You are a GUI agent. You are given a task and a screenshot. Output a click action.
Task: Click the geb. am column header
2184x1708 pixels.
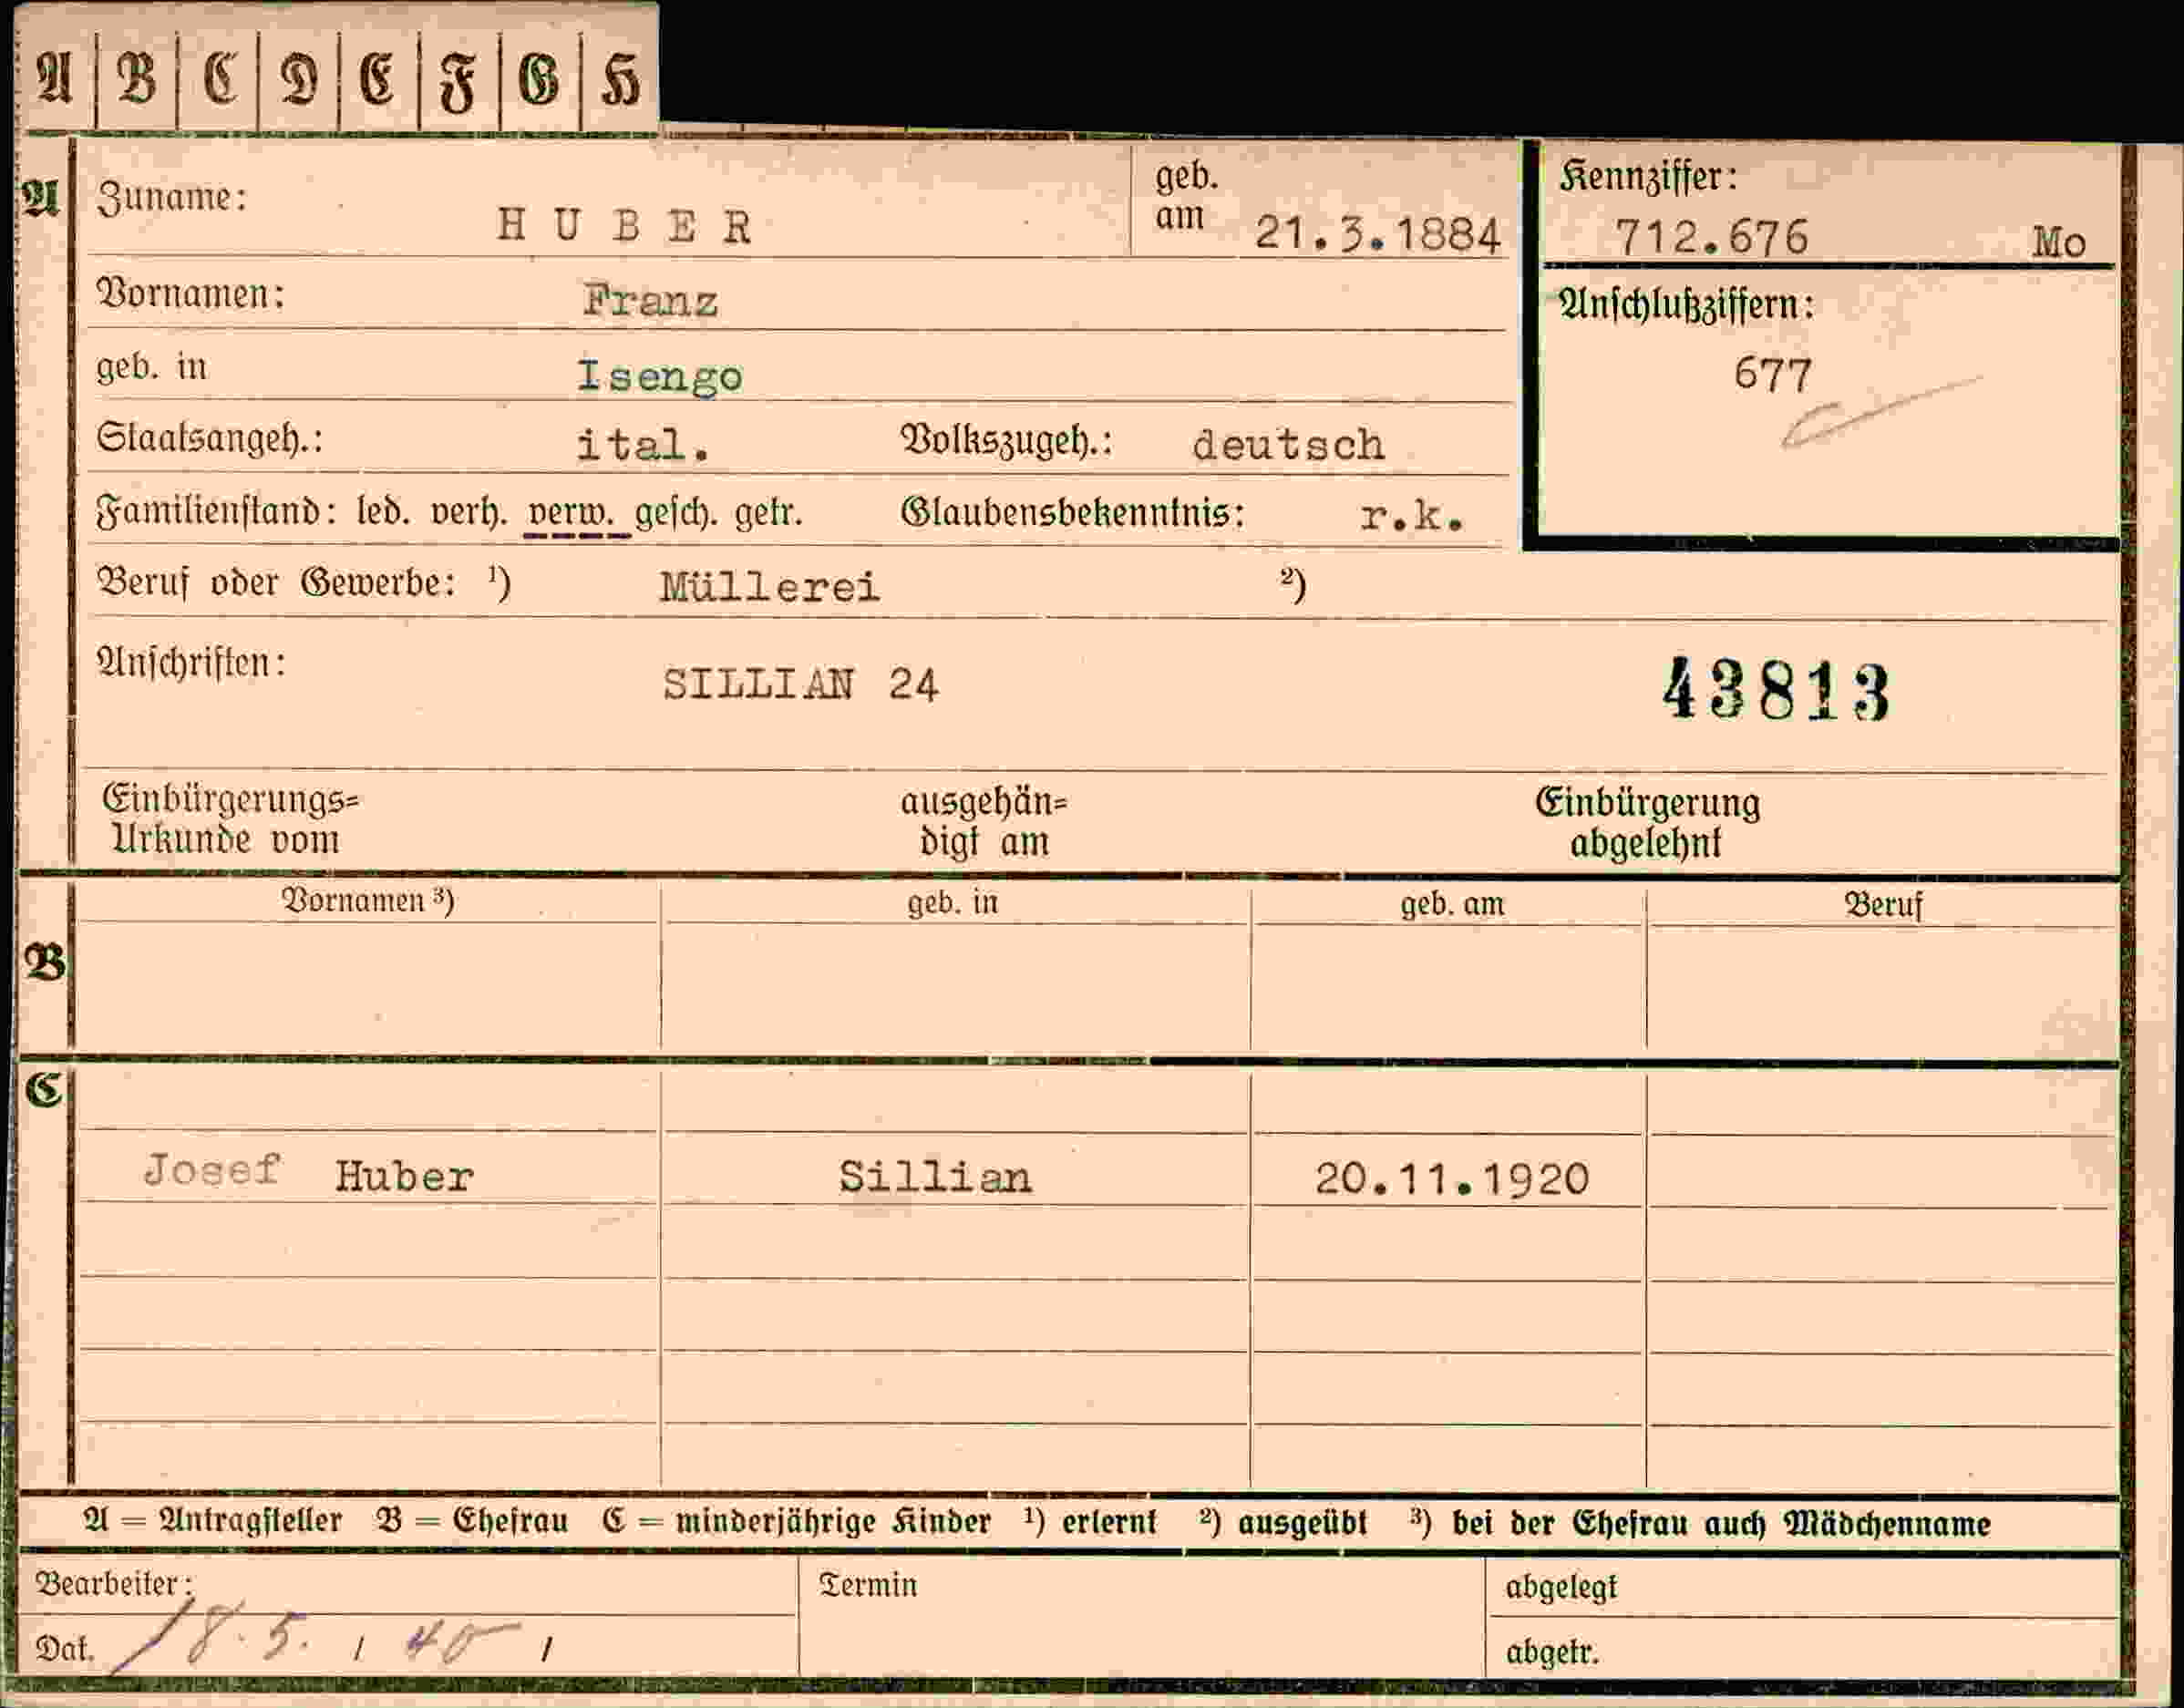(1452, 905)
